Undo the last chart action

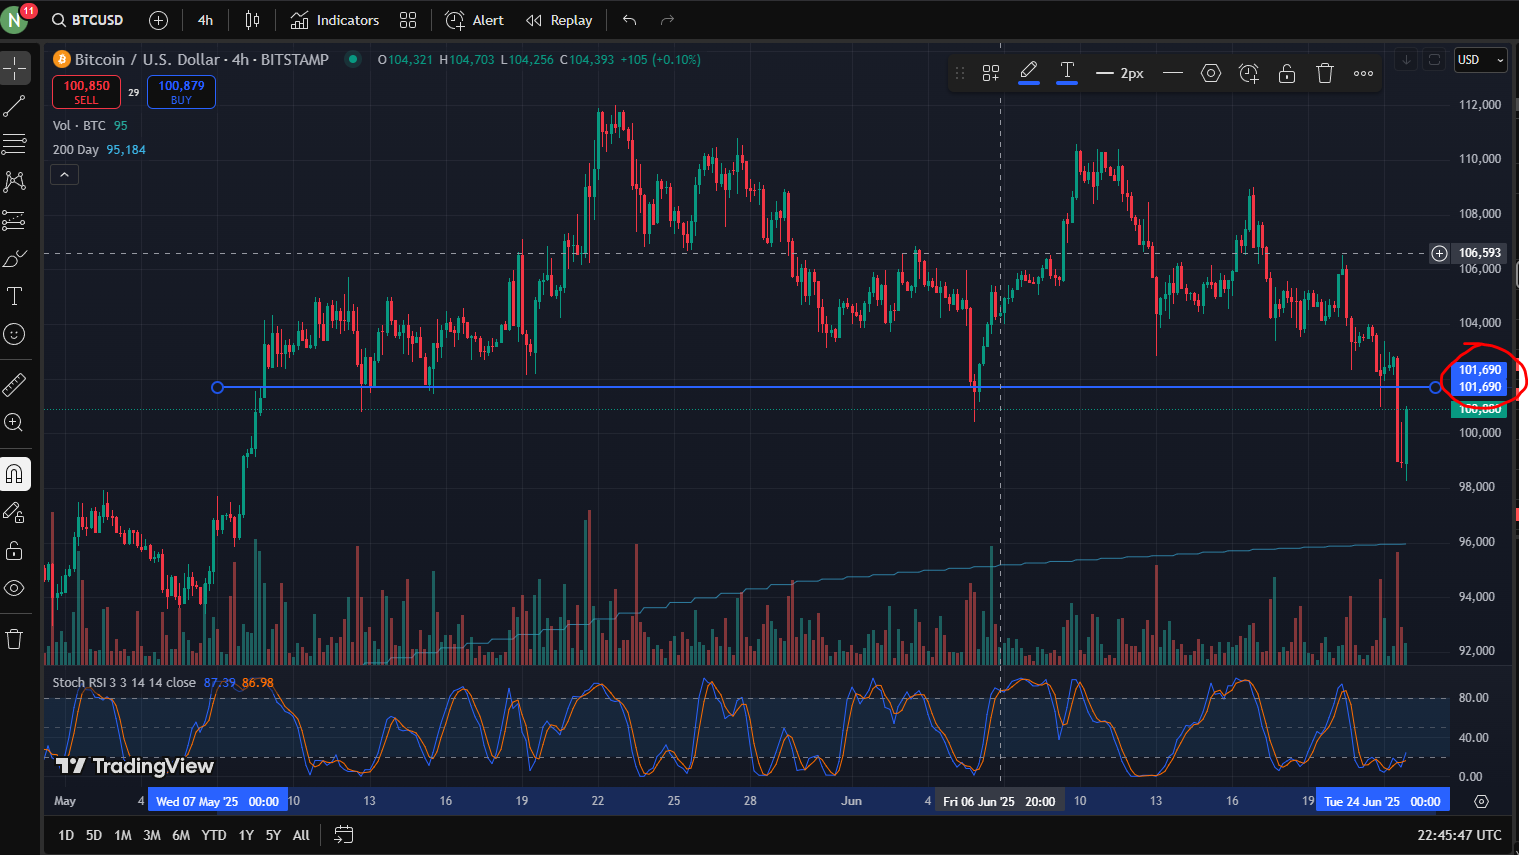tap(629, 20)
